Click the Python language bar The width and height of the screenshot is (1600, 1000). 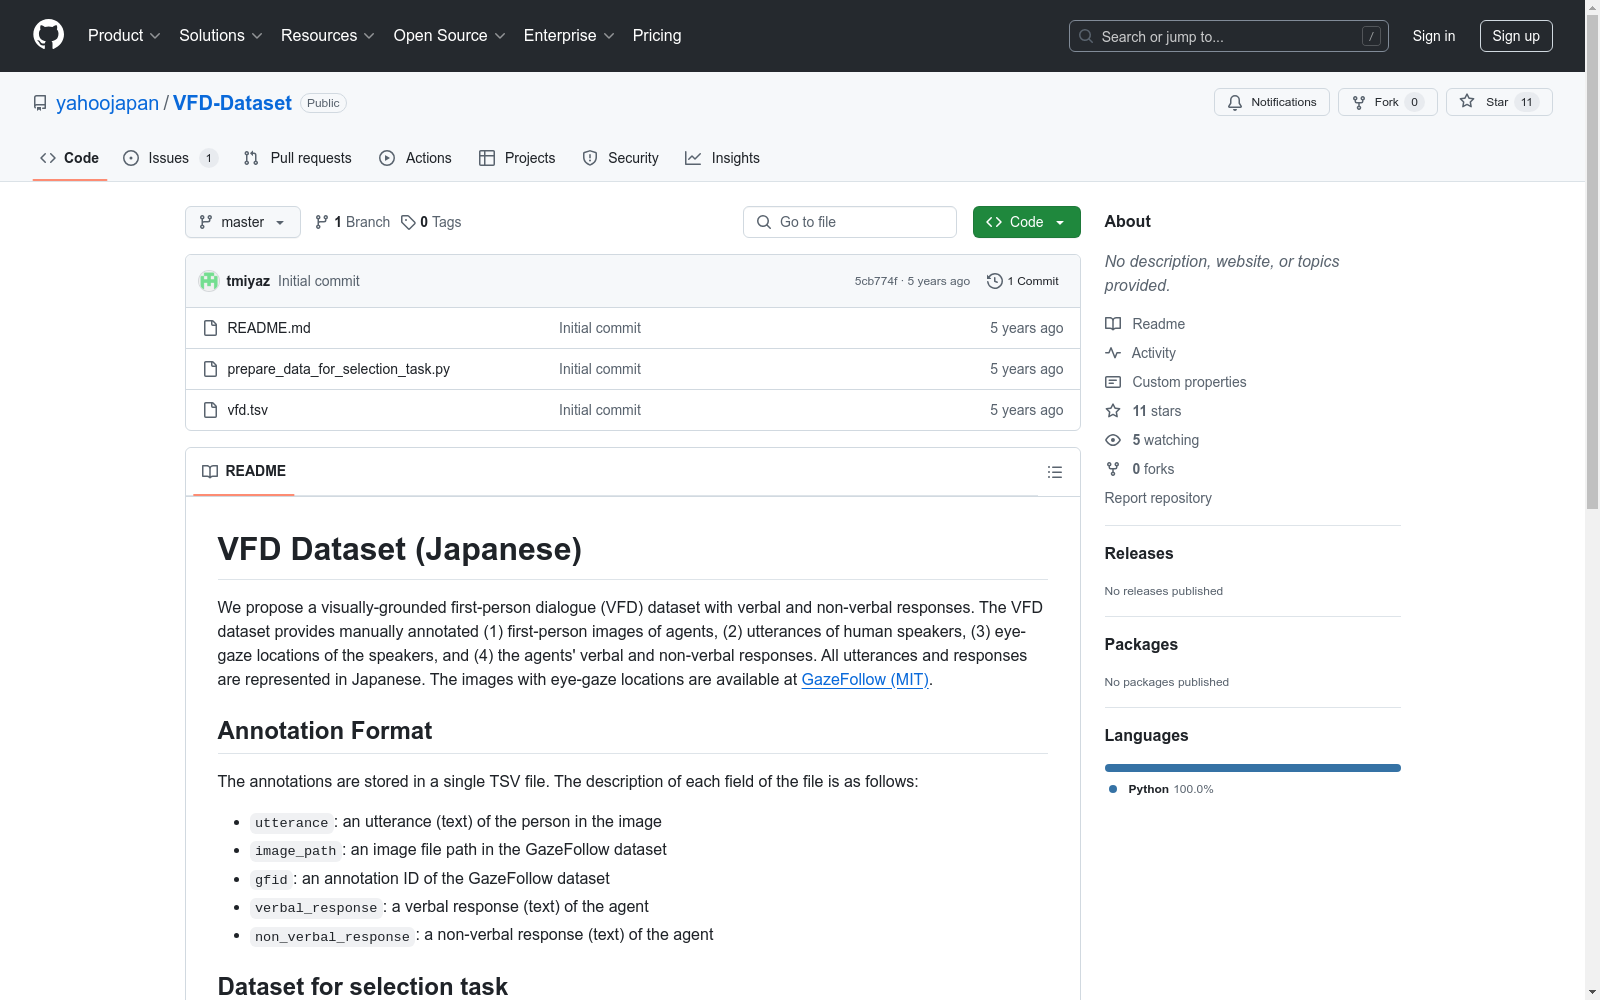[1252, 768]
